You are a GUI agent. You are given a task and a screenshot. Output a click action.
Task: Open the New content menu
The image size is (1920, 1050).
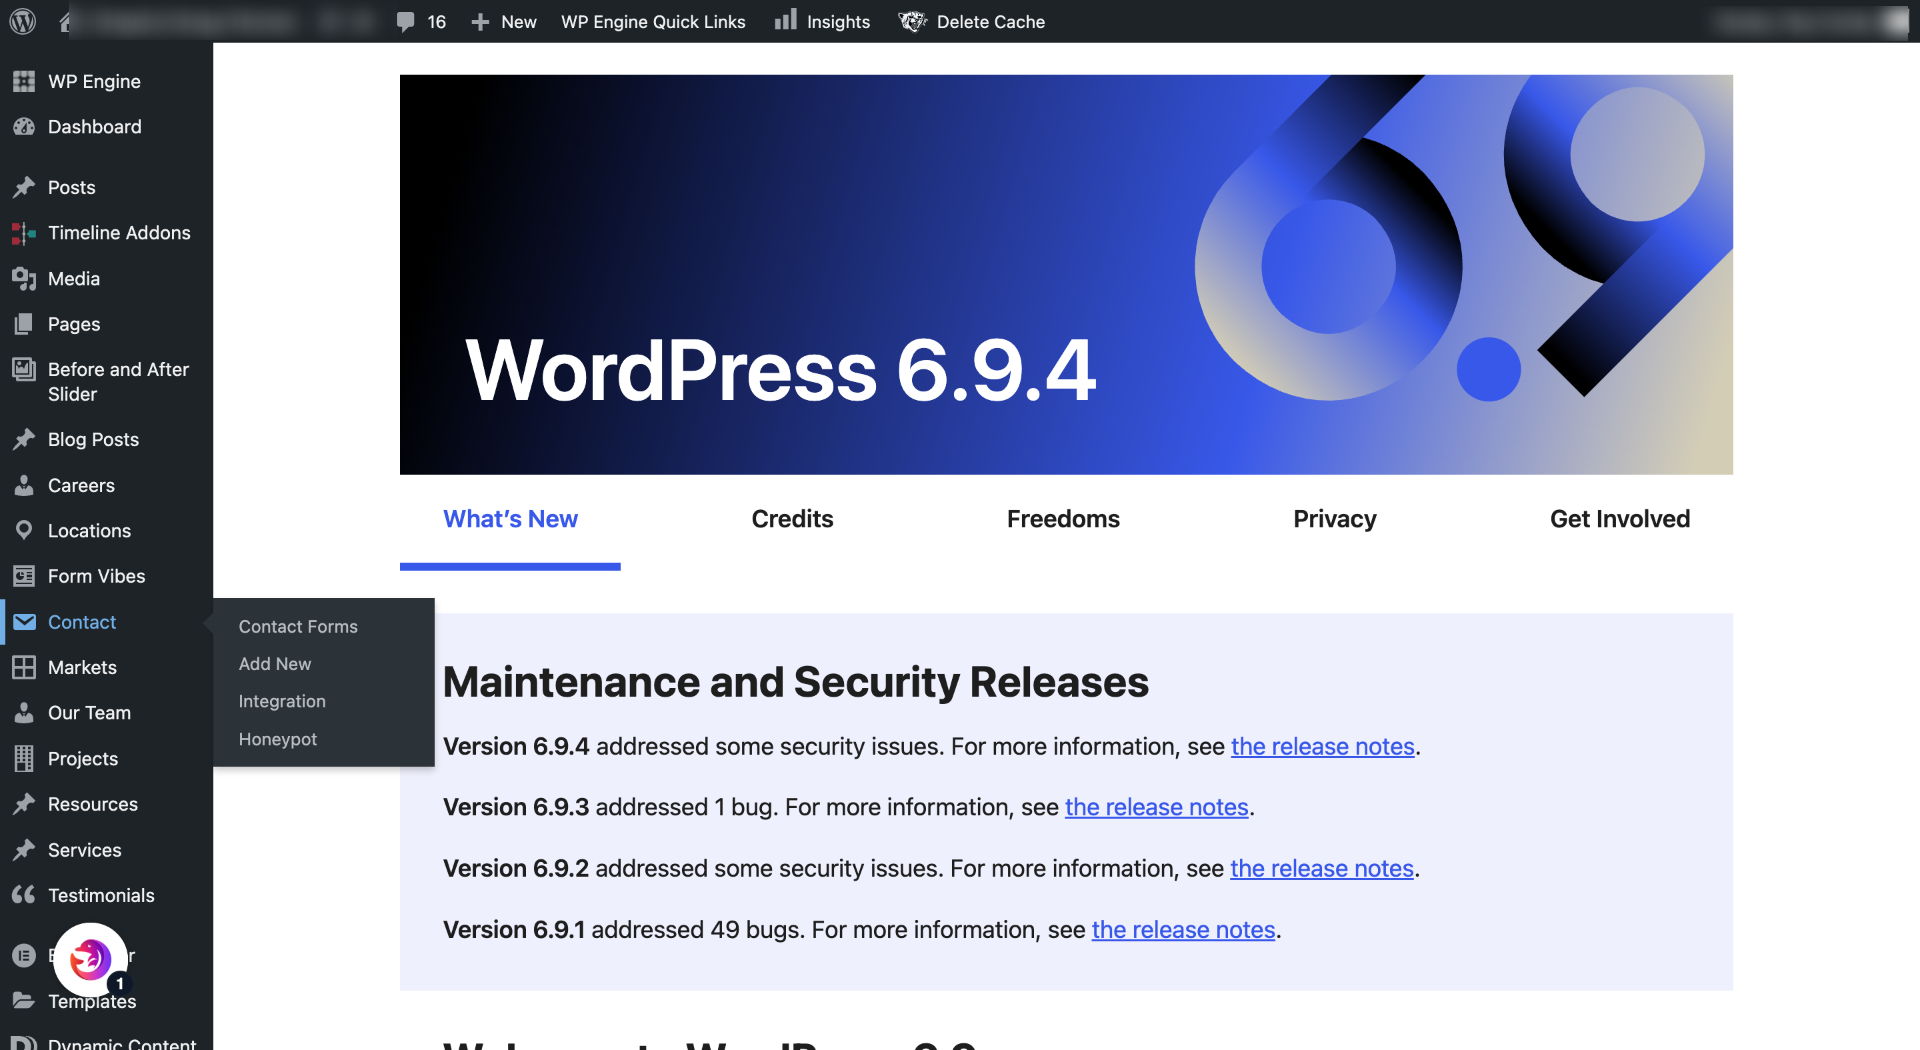pyautogui.click(x=504, y=22)
